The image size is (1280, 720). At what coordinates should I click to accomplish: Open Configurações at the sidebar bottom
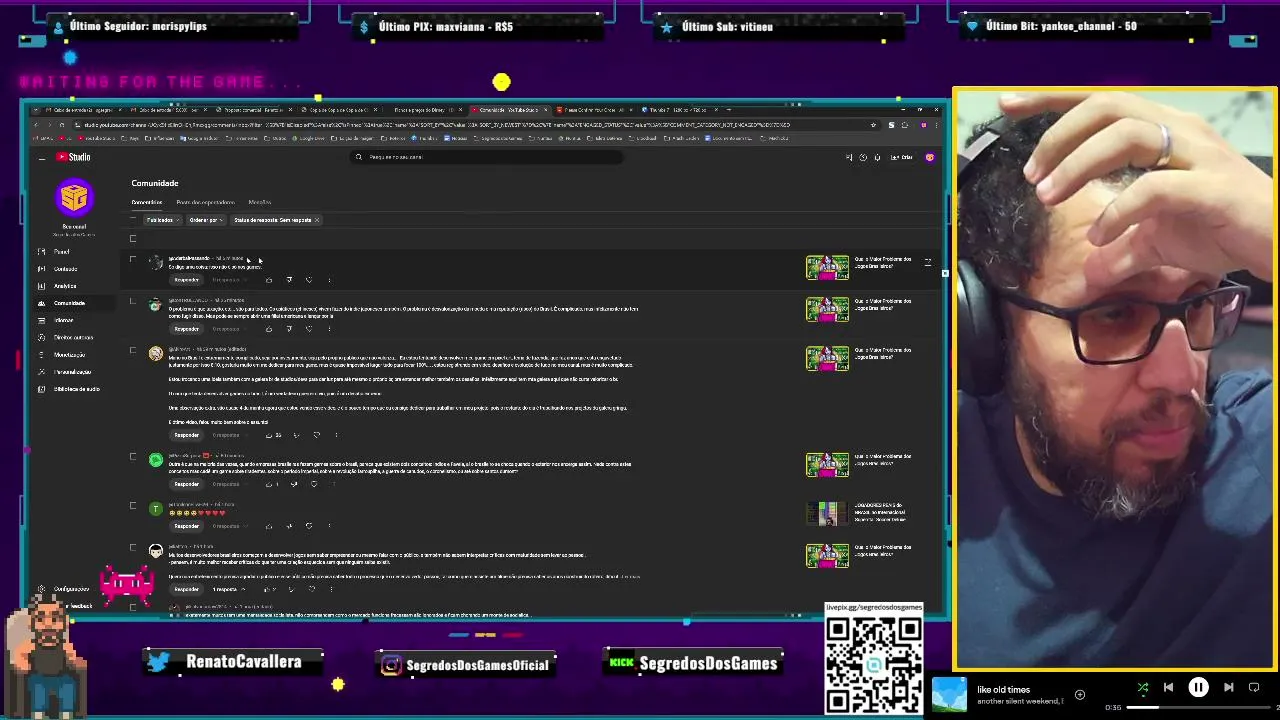70,589
